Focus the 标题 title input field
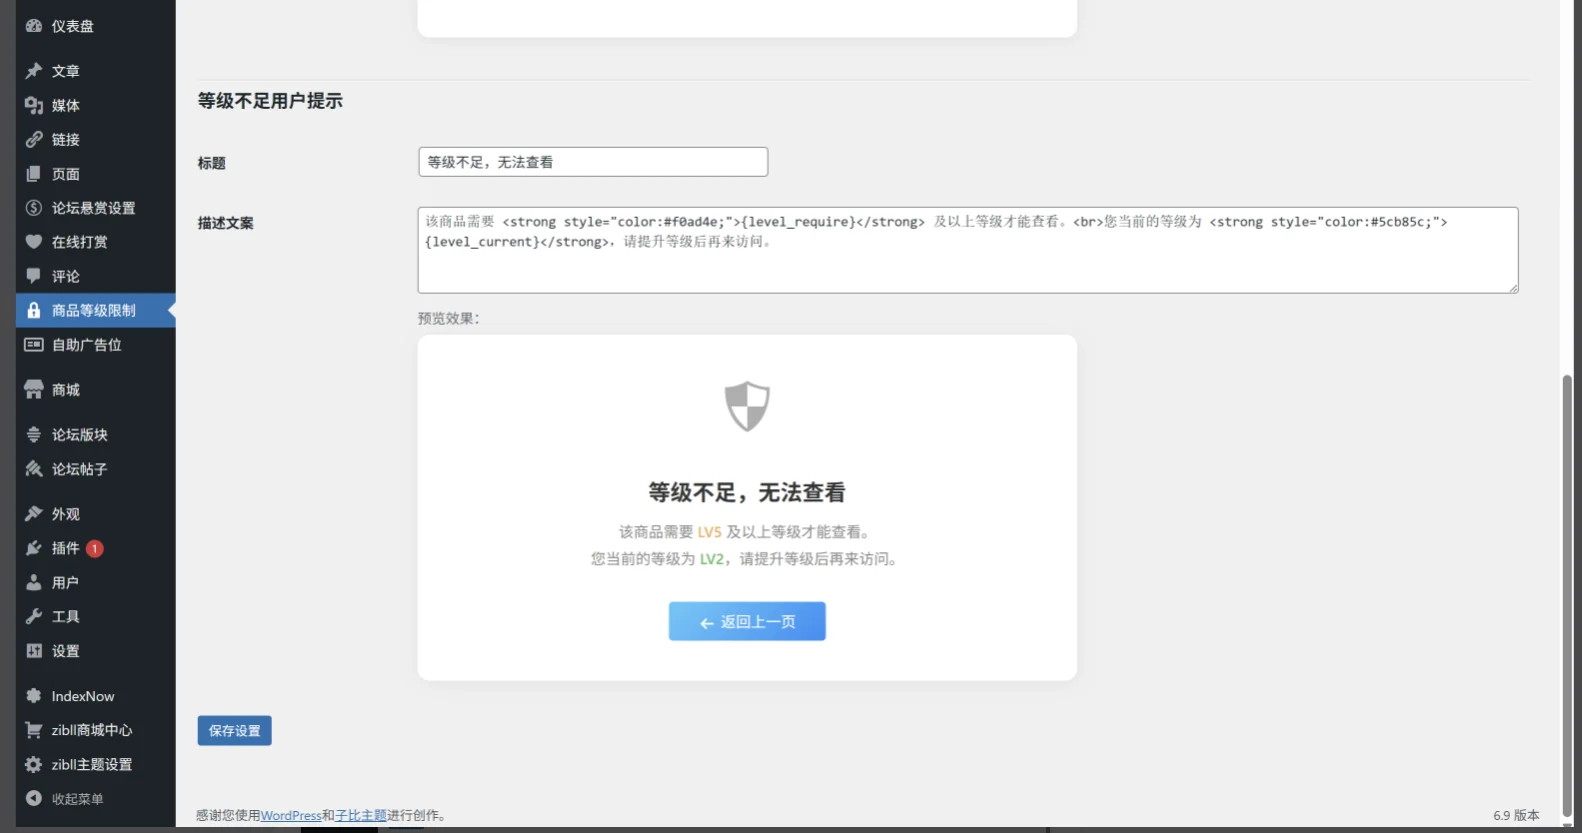 point(593,162)
